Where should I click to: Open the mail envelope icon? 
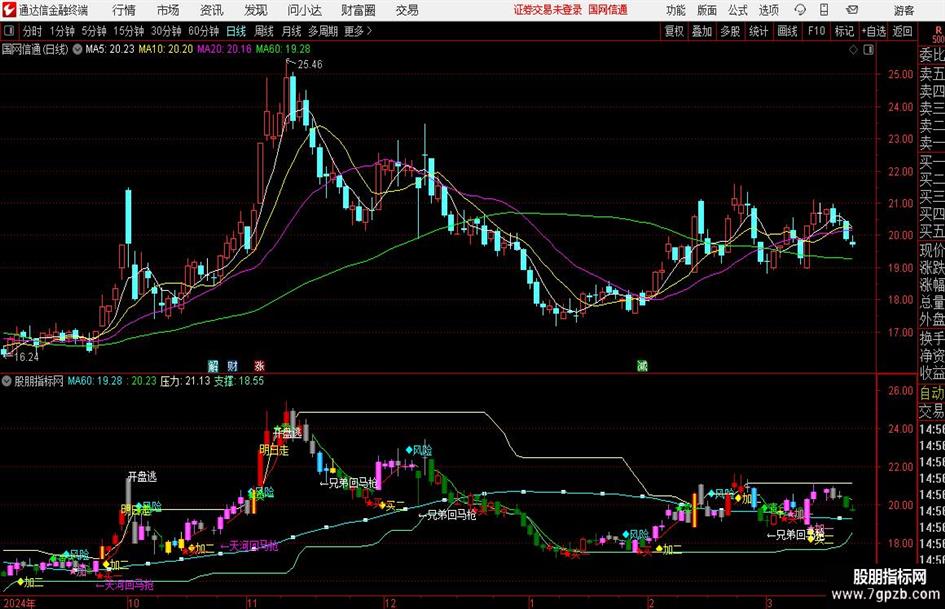852,10
